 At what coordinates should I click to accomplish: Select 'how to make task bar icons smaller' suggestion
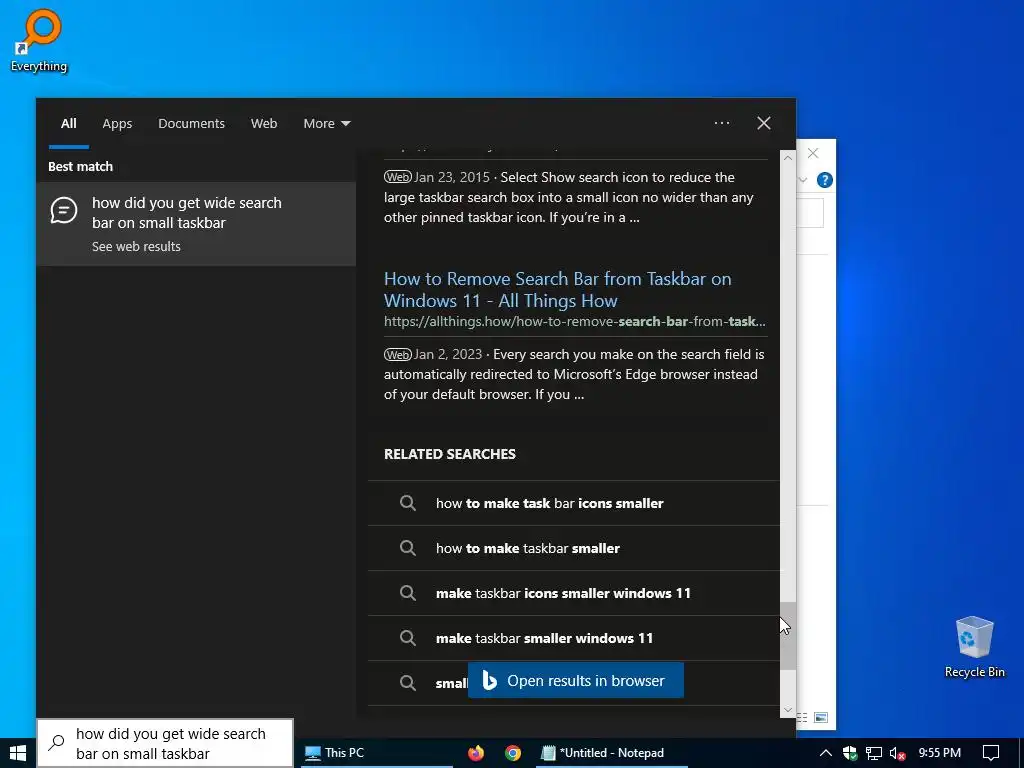[x=573, y=504]
